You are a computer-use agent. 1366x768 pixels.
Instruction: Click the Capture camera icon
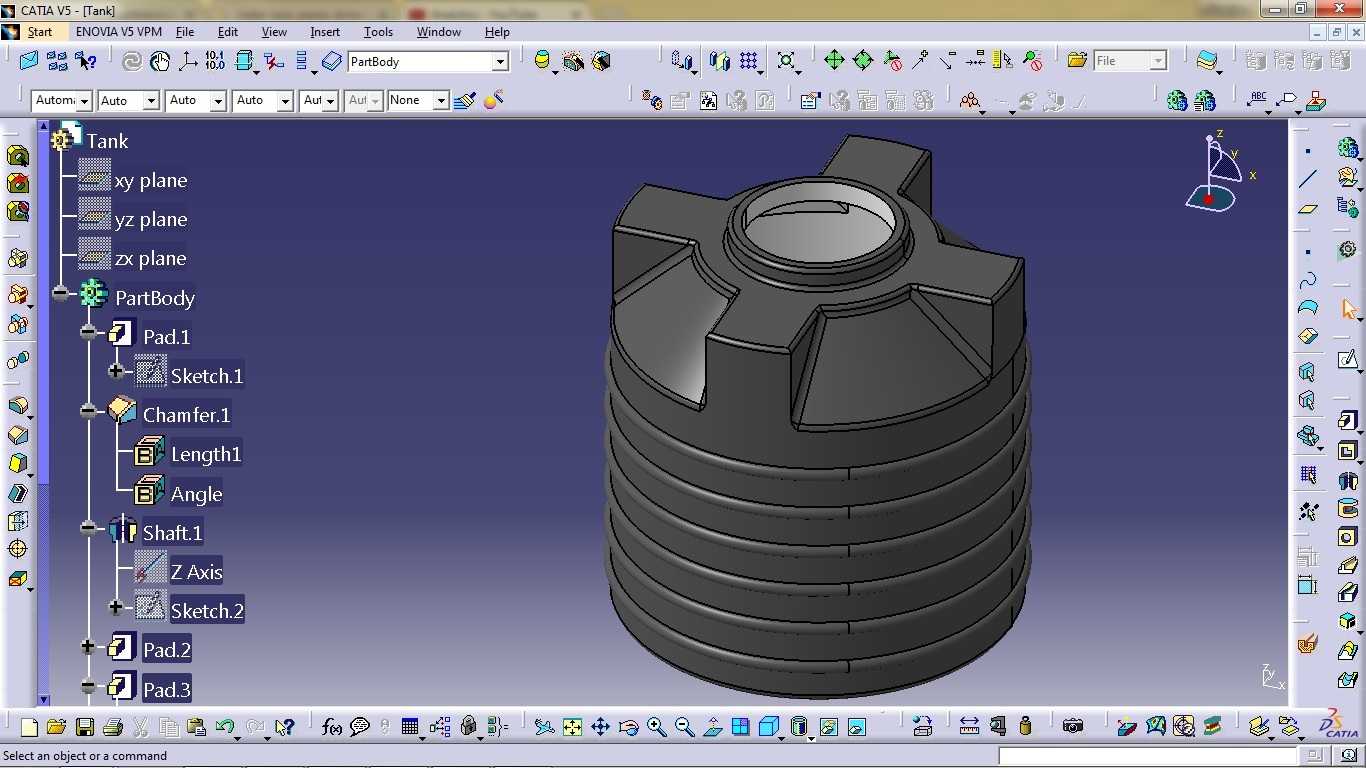point(1073,726)
